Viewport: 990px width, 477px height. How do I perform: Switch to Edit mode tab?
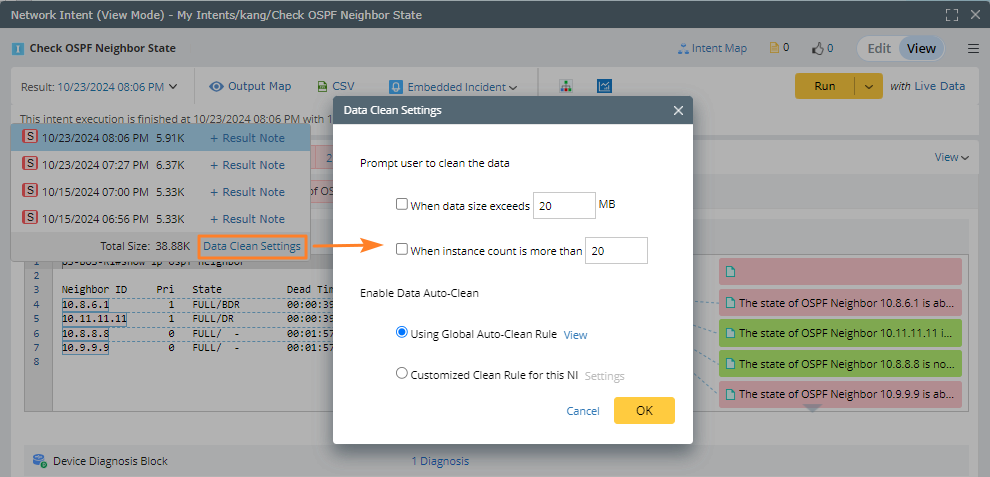point(878,48)
